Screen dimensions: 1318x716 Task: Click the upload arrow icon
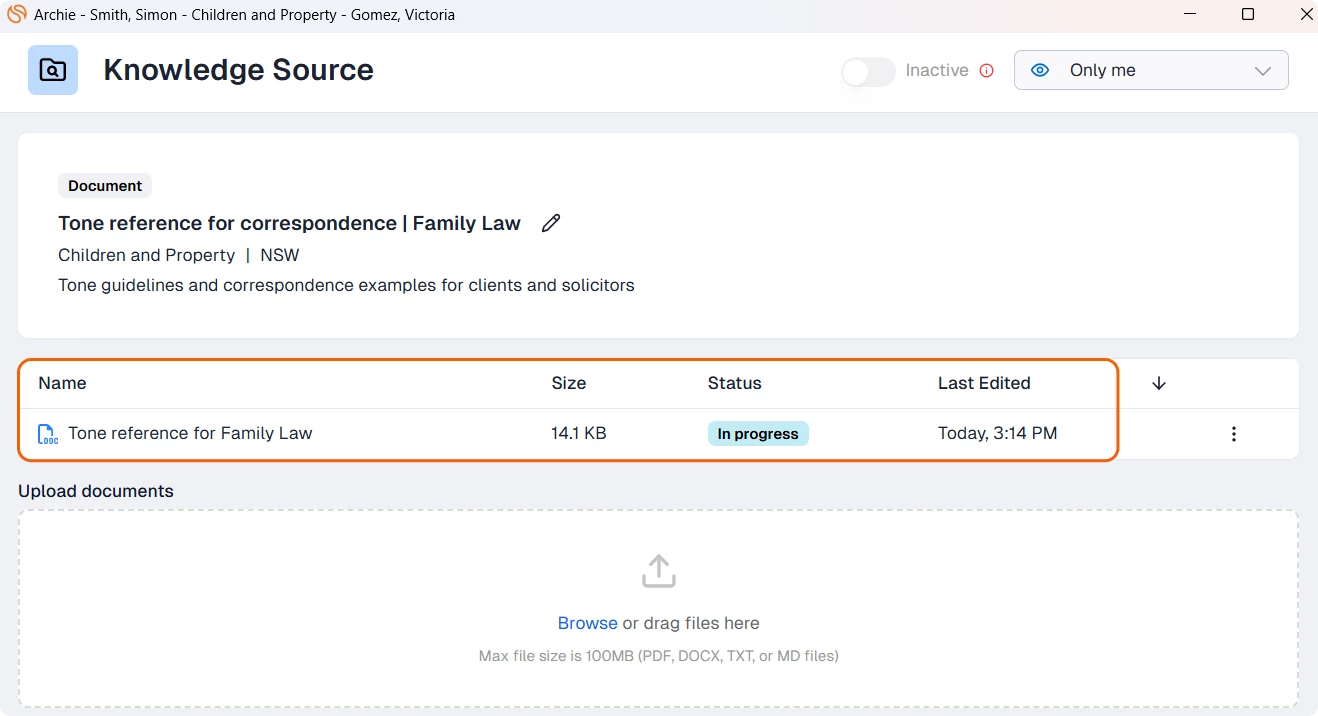(658, 571)
